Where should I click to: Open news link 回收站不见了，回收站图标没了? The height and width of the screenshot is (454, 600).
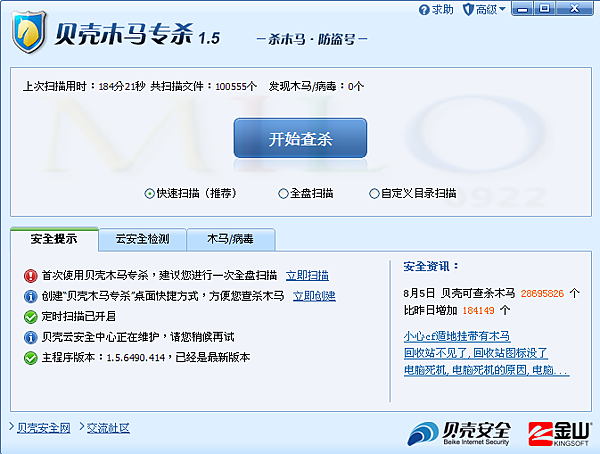click(476, 353)
